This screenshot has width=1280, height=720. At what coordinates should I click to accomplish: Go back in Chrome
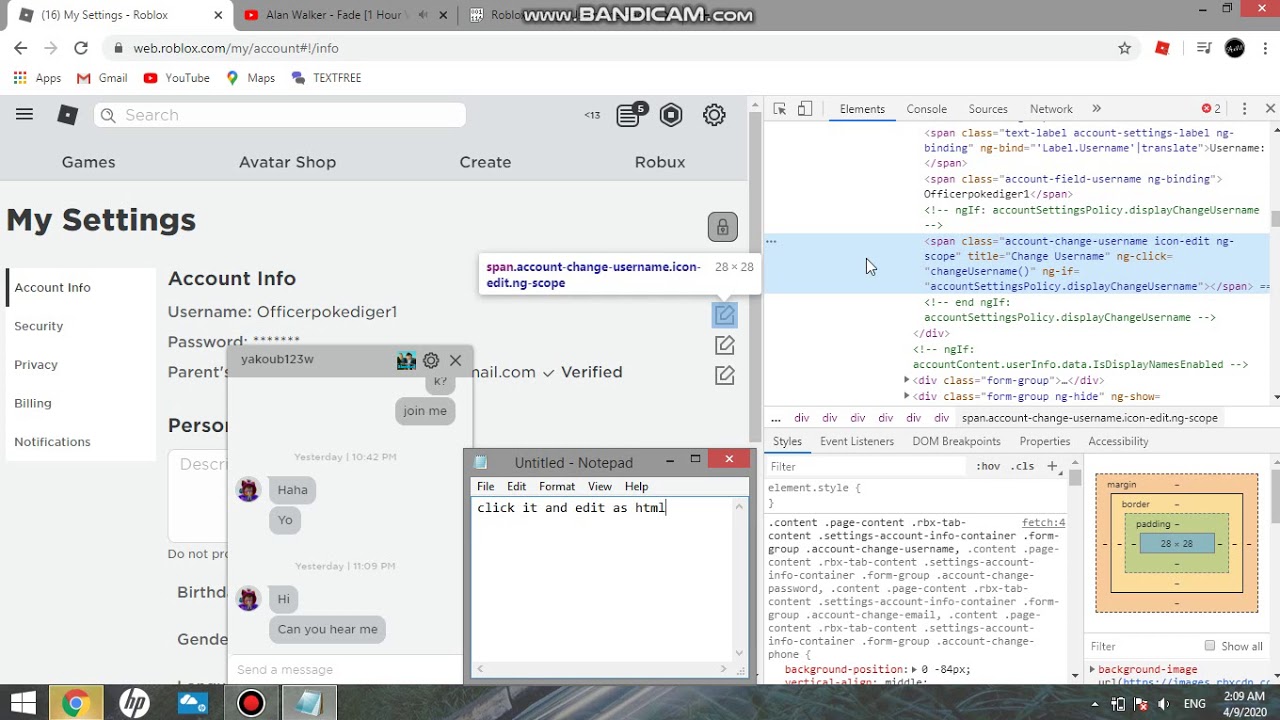click(x=21, y=48)
